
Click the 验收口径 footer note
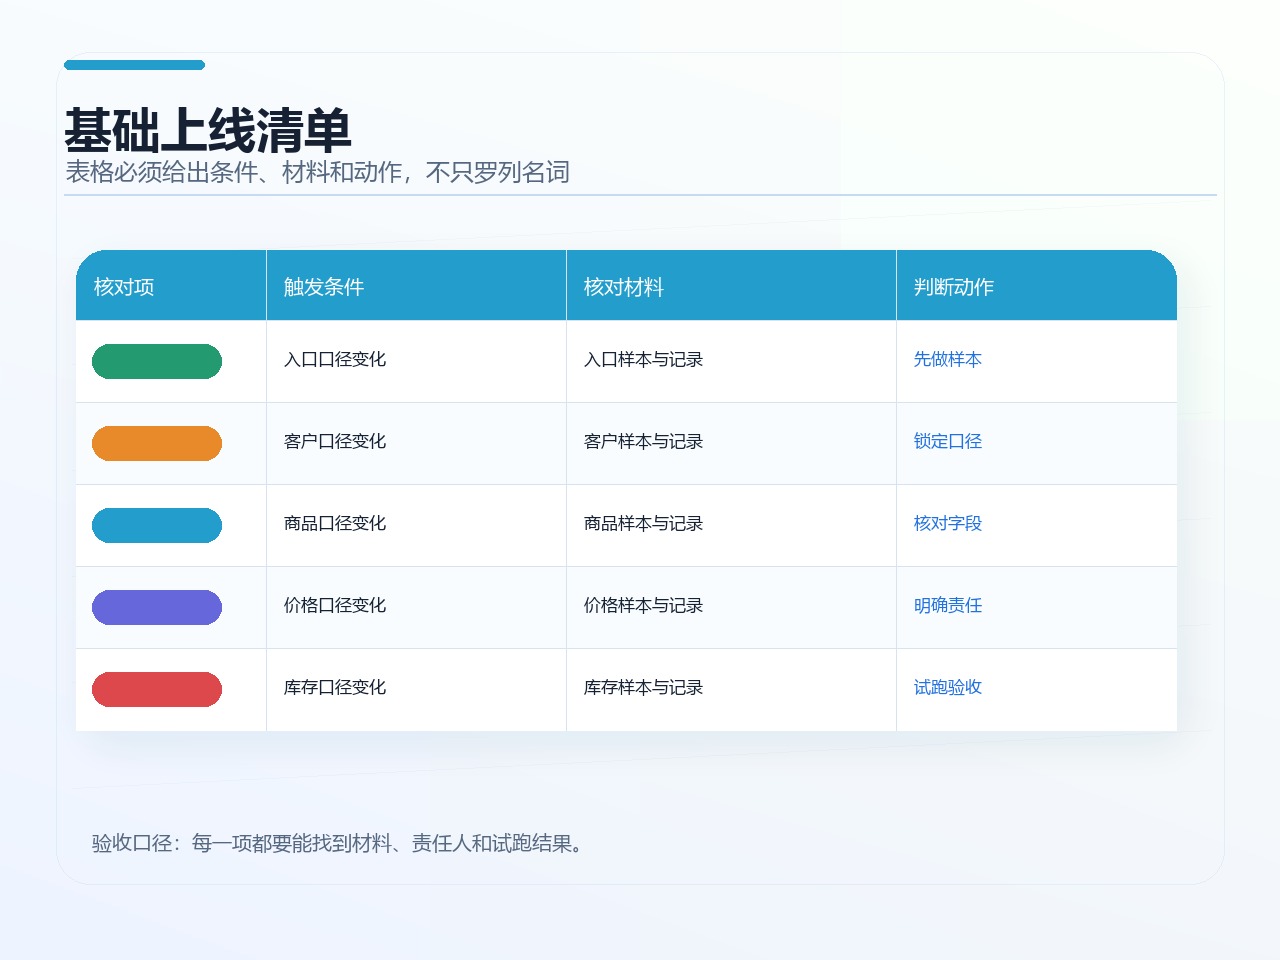click(340, 843)
